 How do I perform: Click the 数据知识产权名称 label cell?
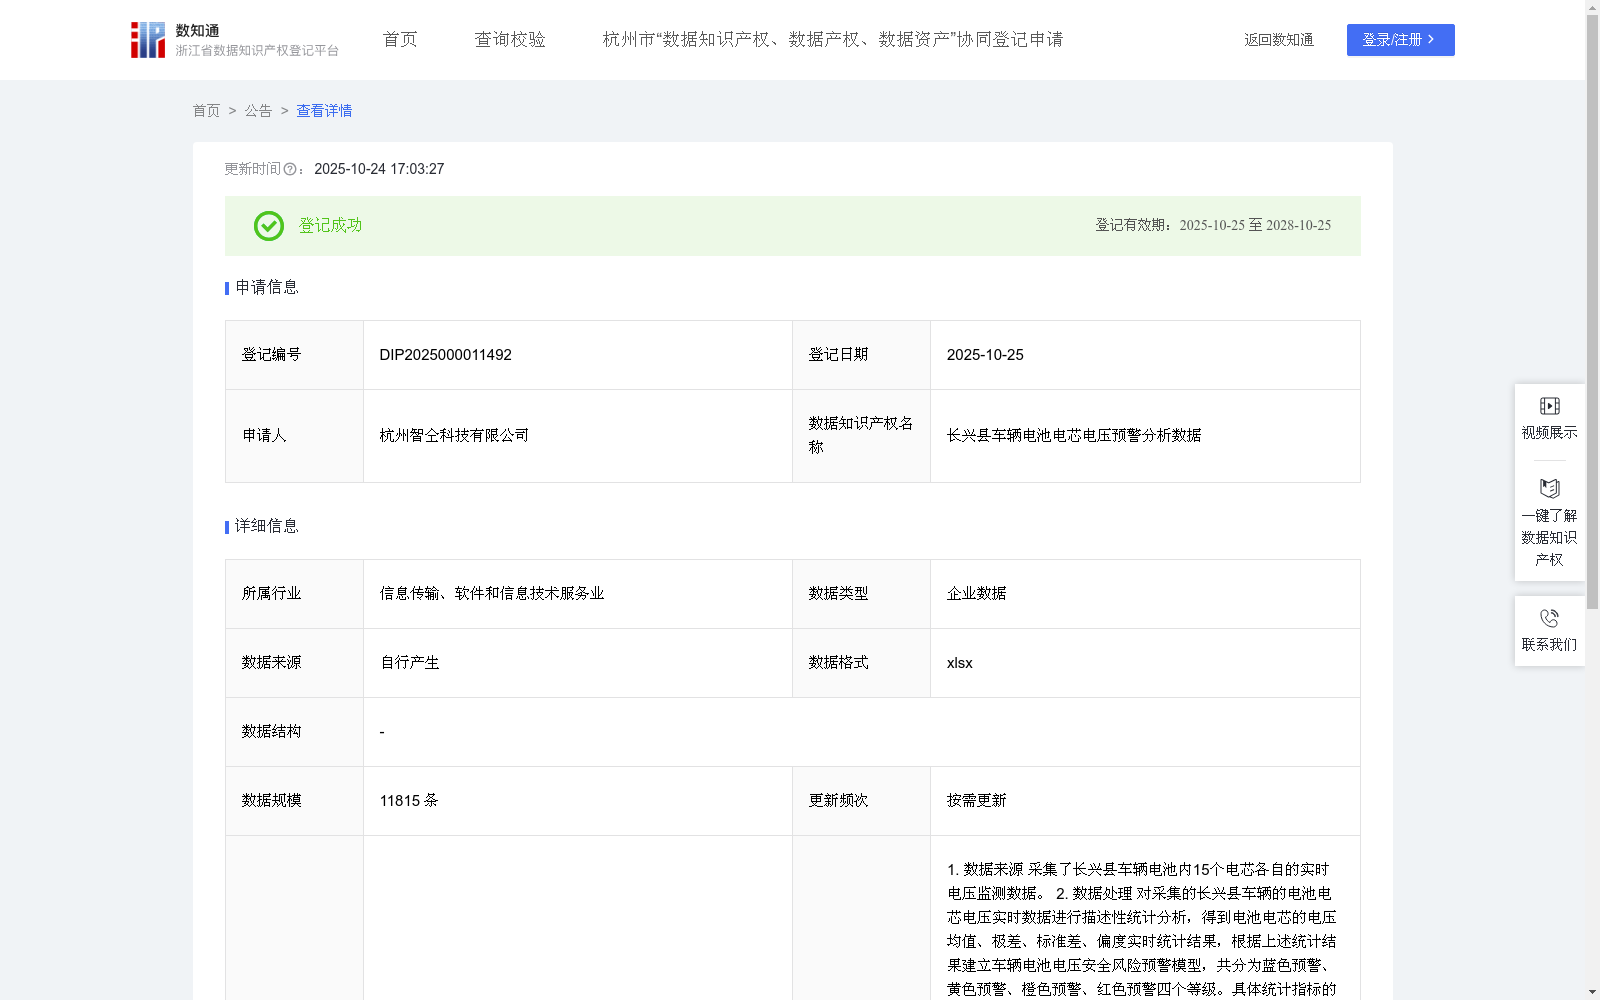pos(861,436)
